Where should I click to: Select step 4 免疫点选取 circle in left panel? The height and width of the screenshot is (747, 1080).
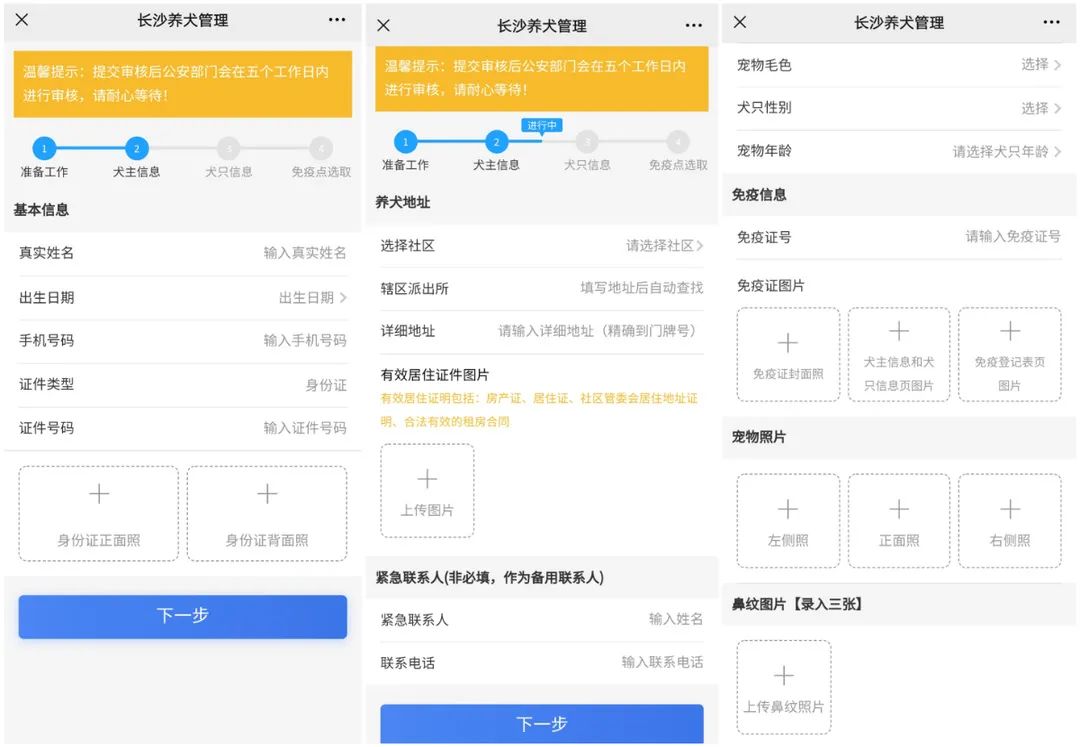[x=321, y=148]
